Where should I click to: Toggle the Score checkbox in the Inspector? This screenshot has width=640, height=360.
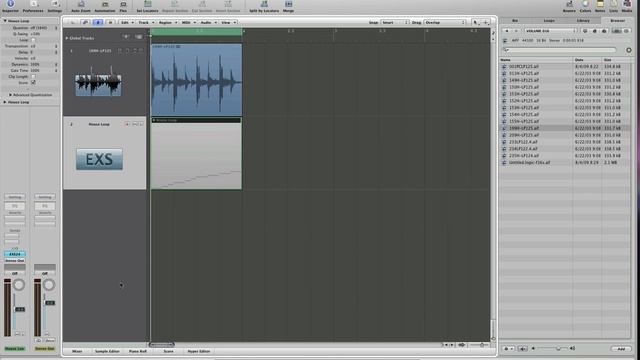[x=33, y=82]
